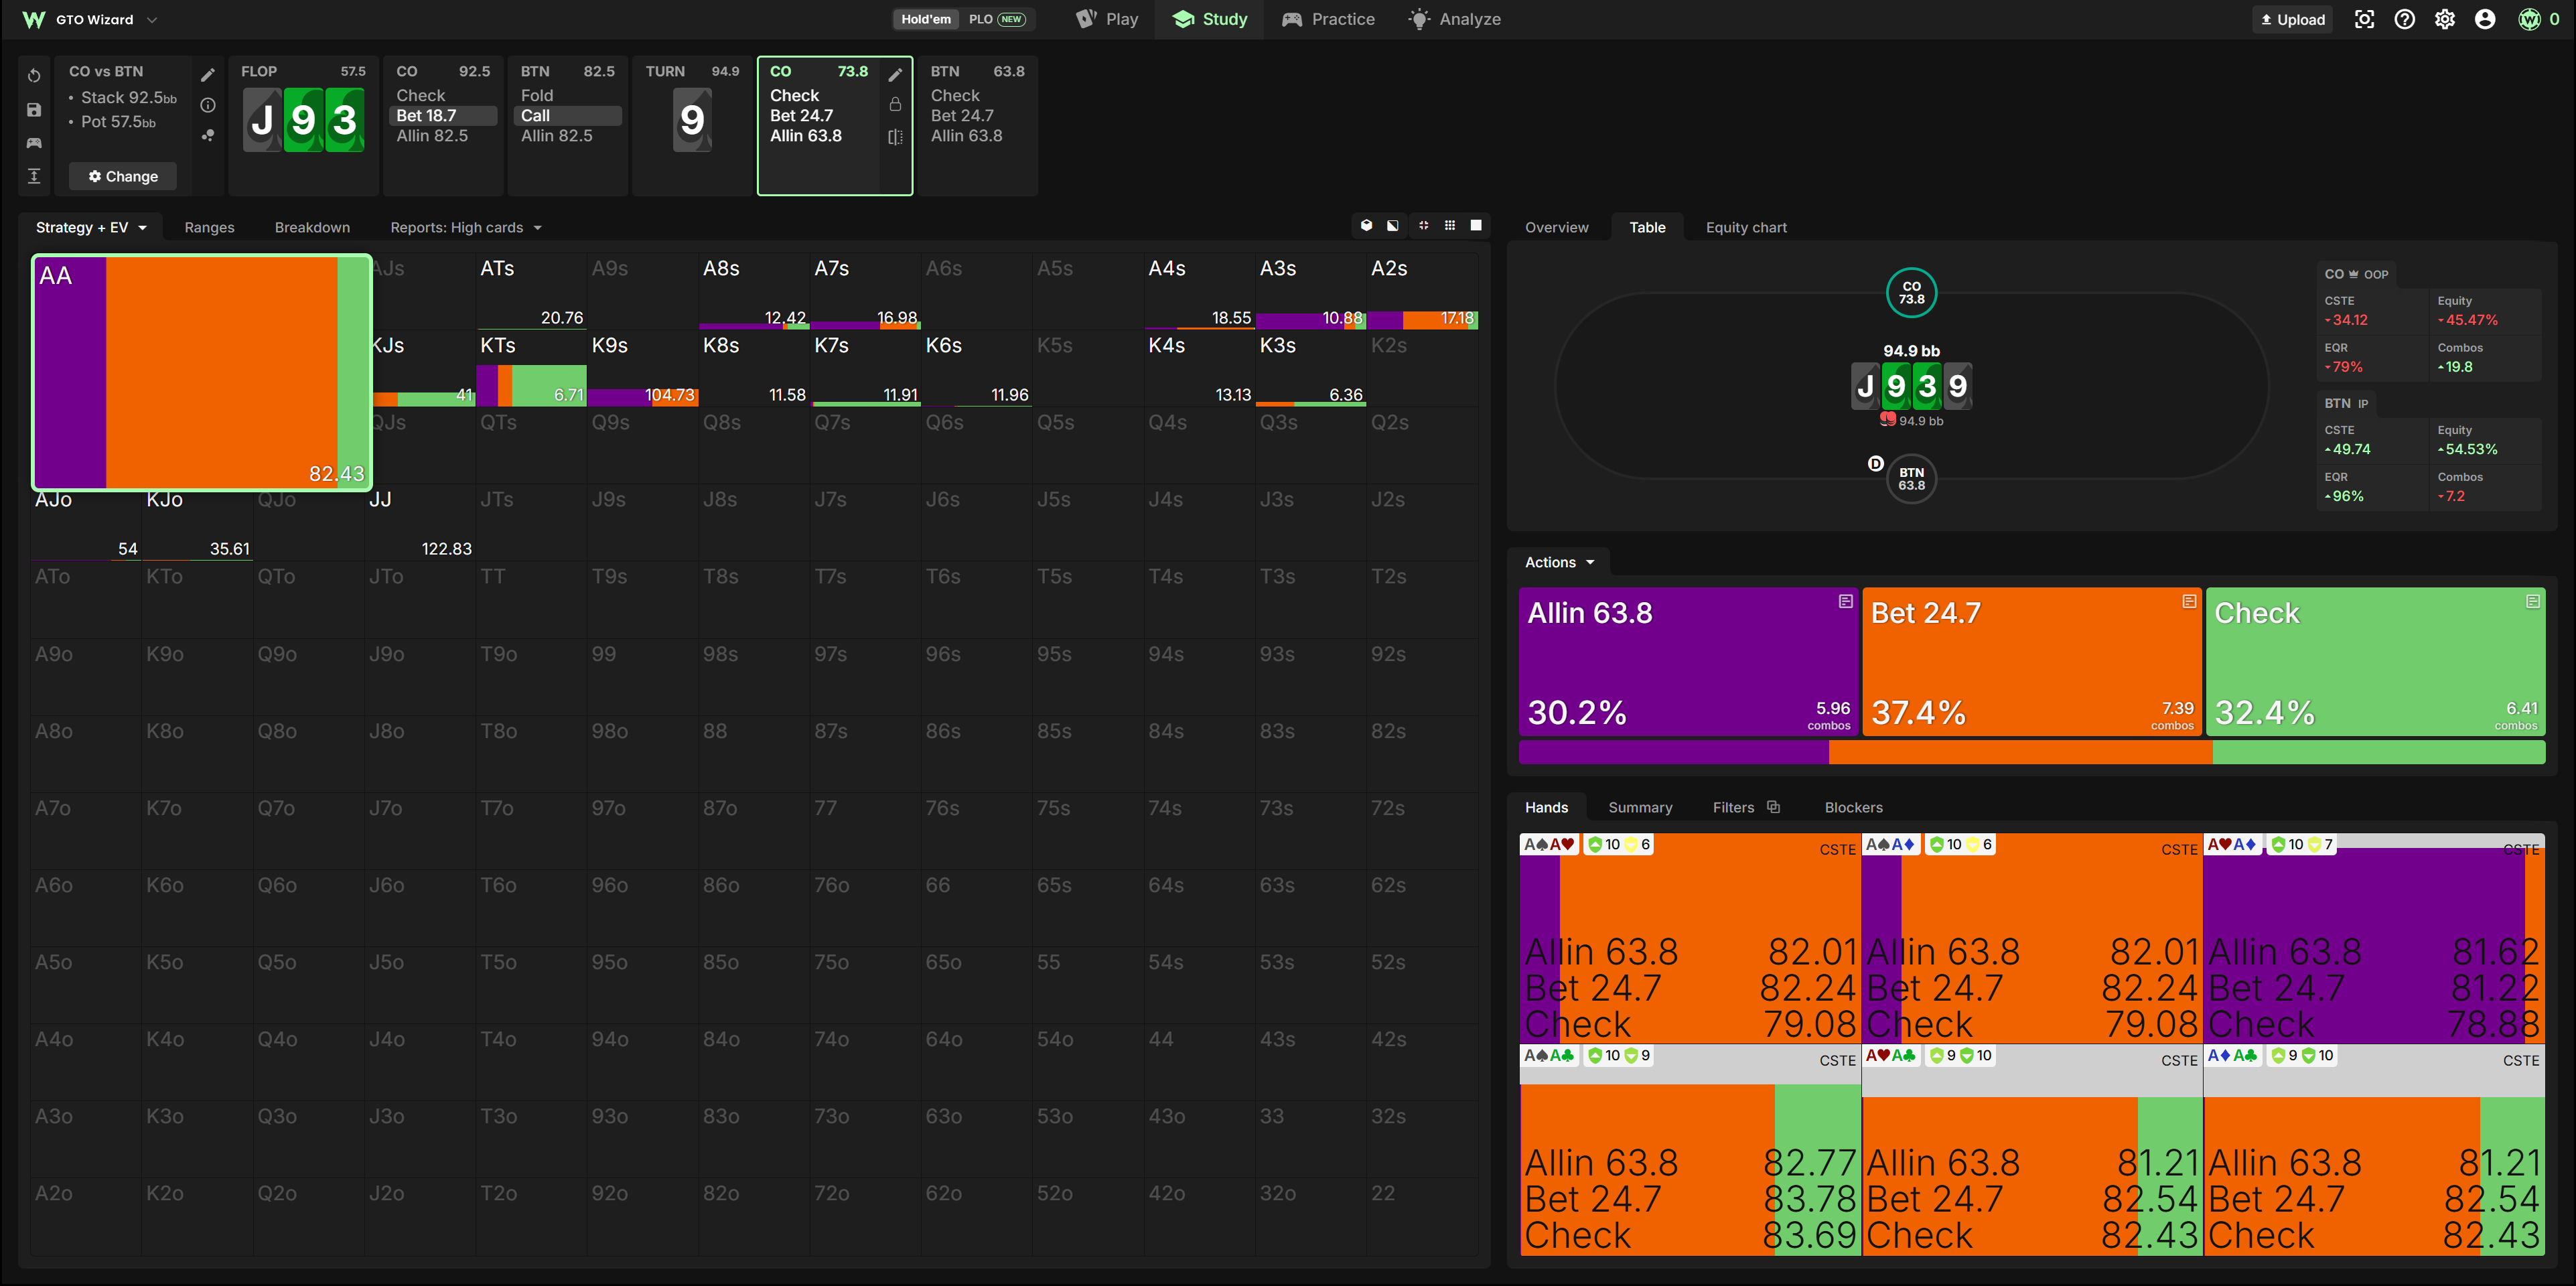The image size is (2576, 1286).
Task: Click the reset/restart spot icon in left sidebar
Action: pyautogui.click(x=34, y=76)
